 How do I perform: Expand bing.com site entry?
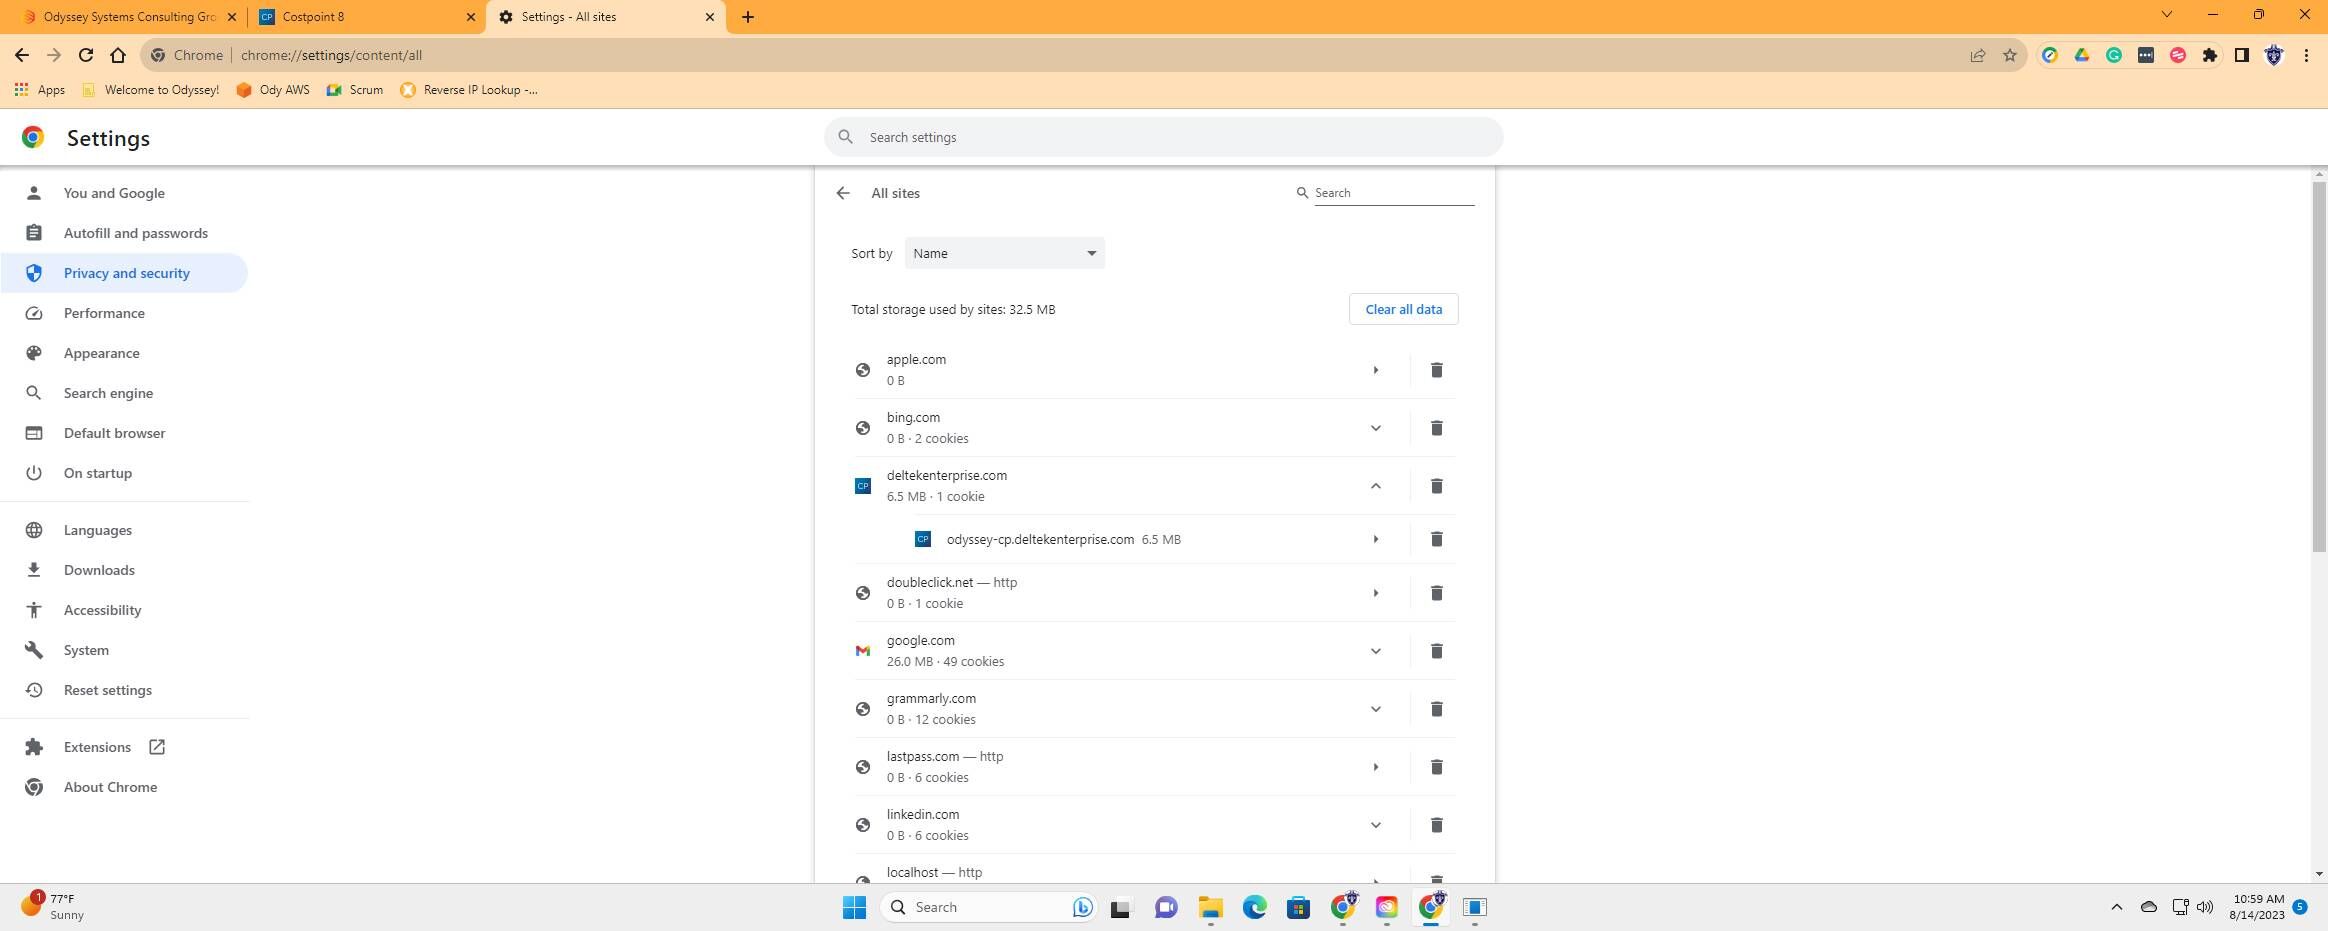pyautogui.click(x=1375, y=428)
